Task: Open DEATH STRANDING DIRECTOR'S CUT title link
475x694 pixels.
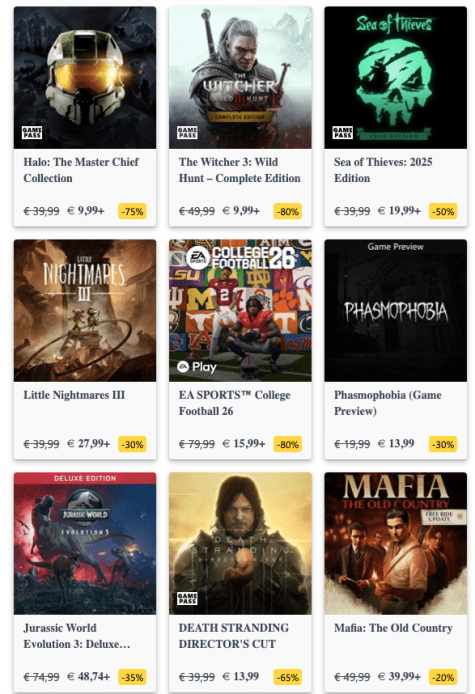Action: (x=234, y=636)
